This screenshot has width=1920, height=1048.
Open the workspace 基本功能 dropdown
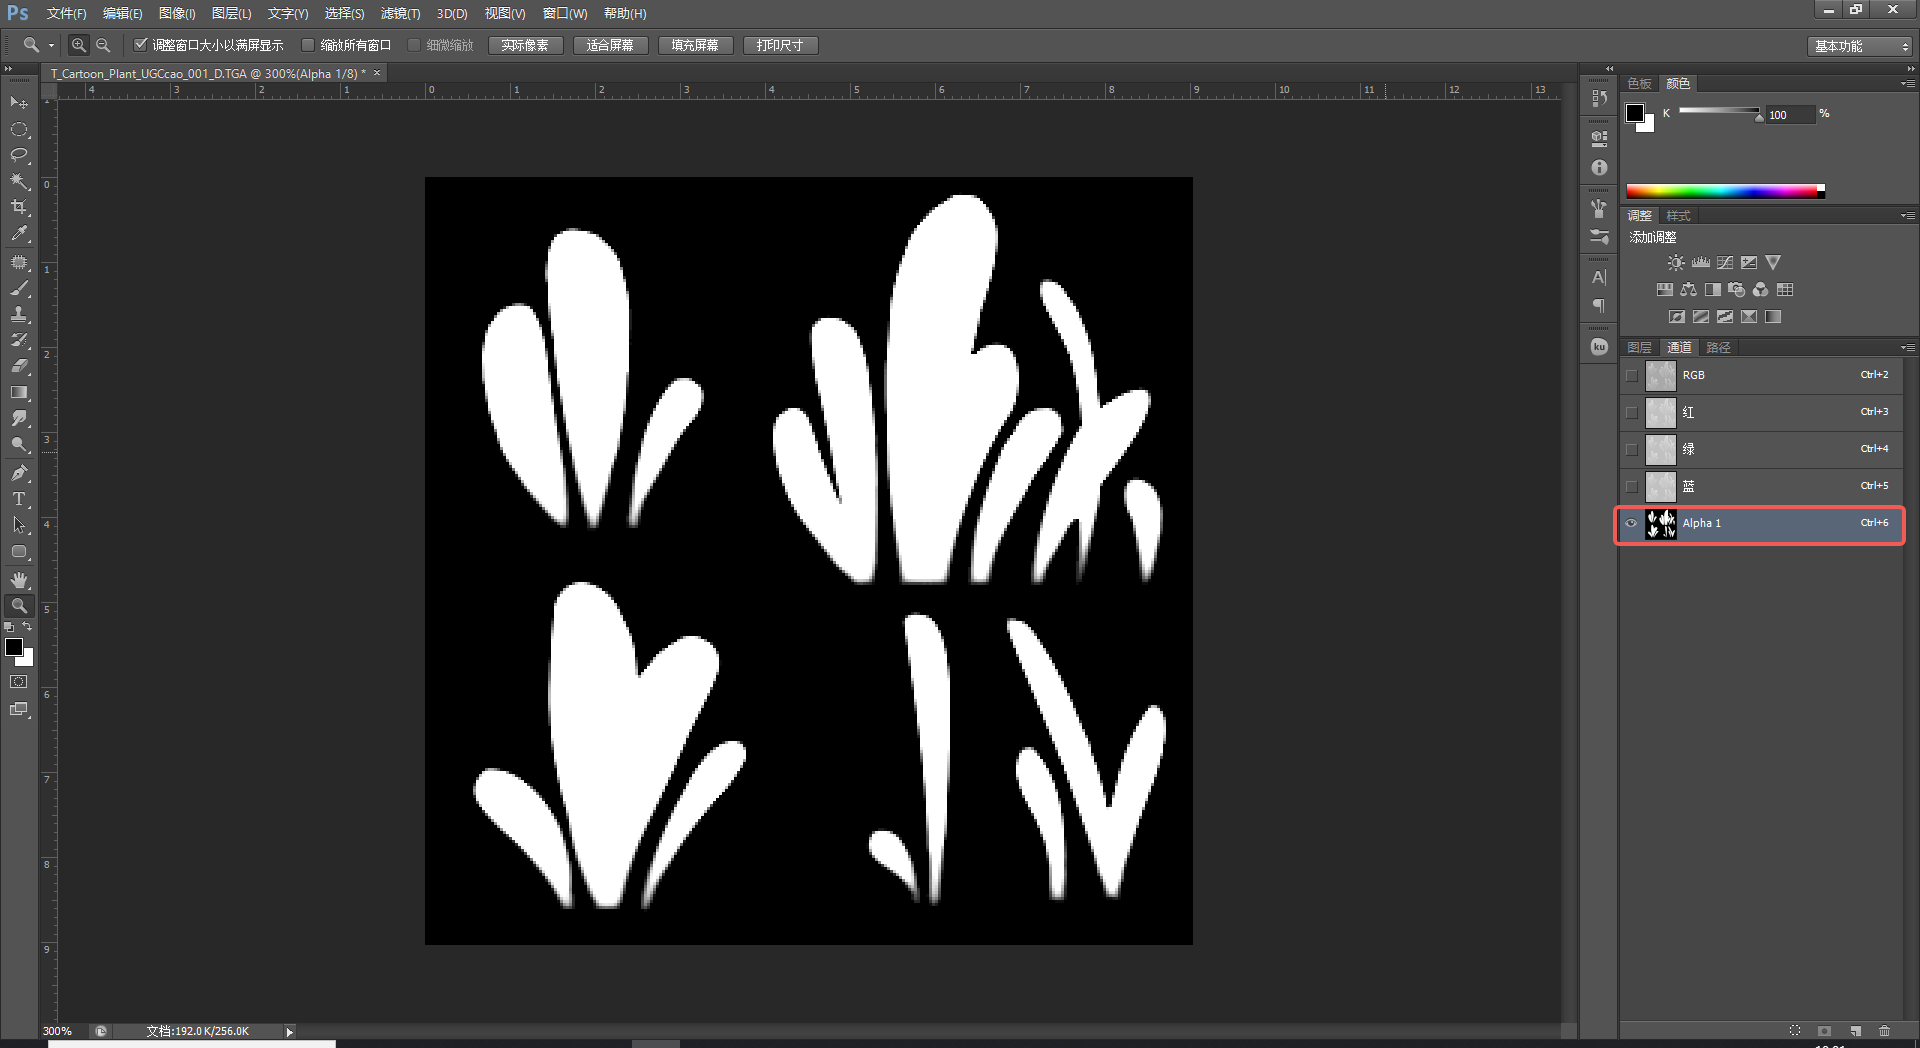click(1859, 46)
